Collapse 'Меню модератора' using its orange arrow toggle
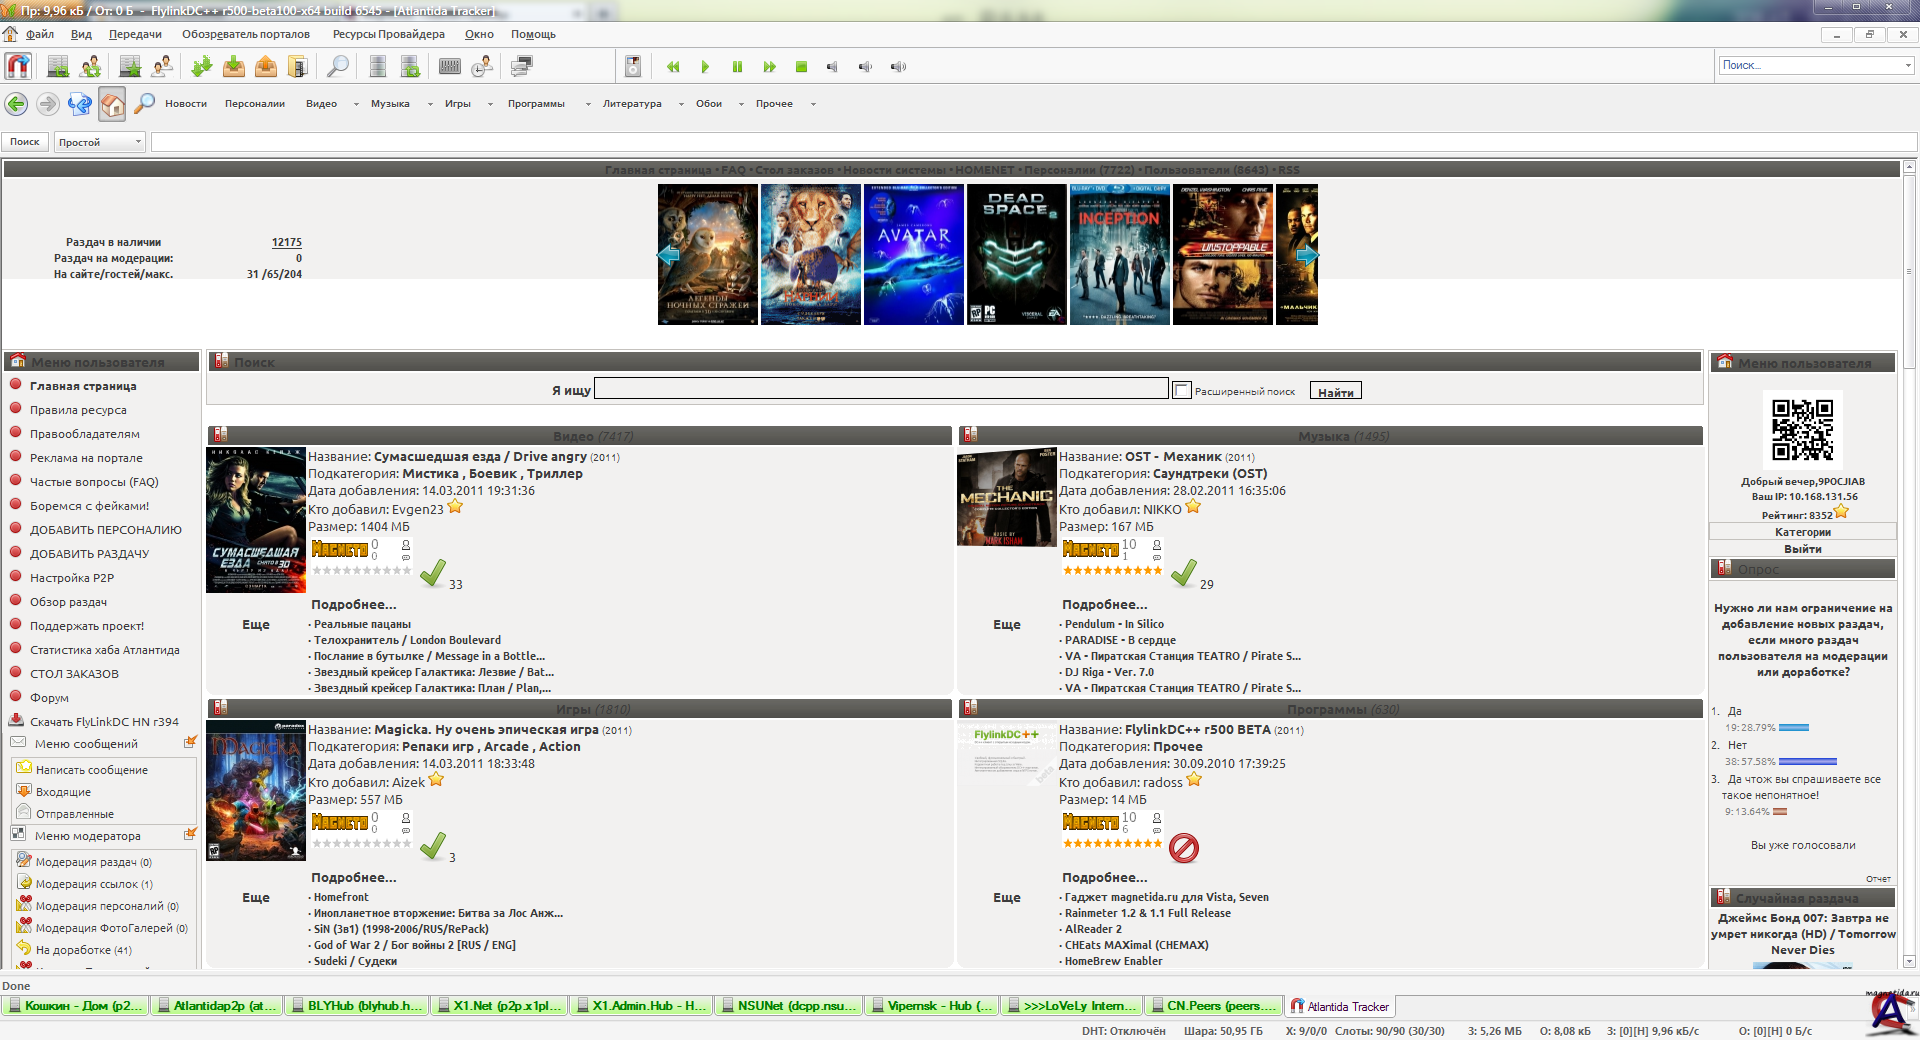This screenshot has width=1920, height=1040. click(190, 835)
